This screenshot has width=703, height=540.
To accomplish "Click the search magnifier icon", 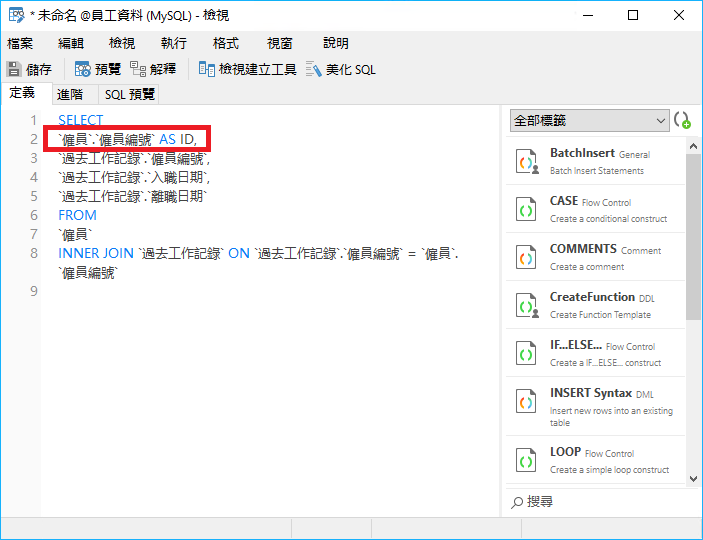I will pos(516,502).
